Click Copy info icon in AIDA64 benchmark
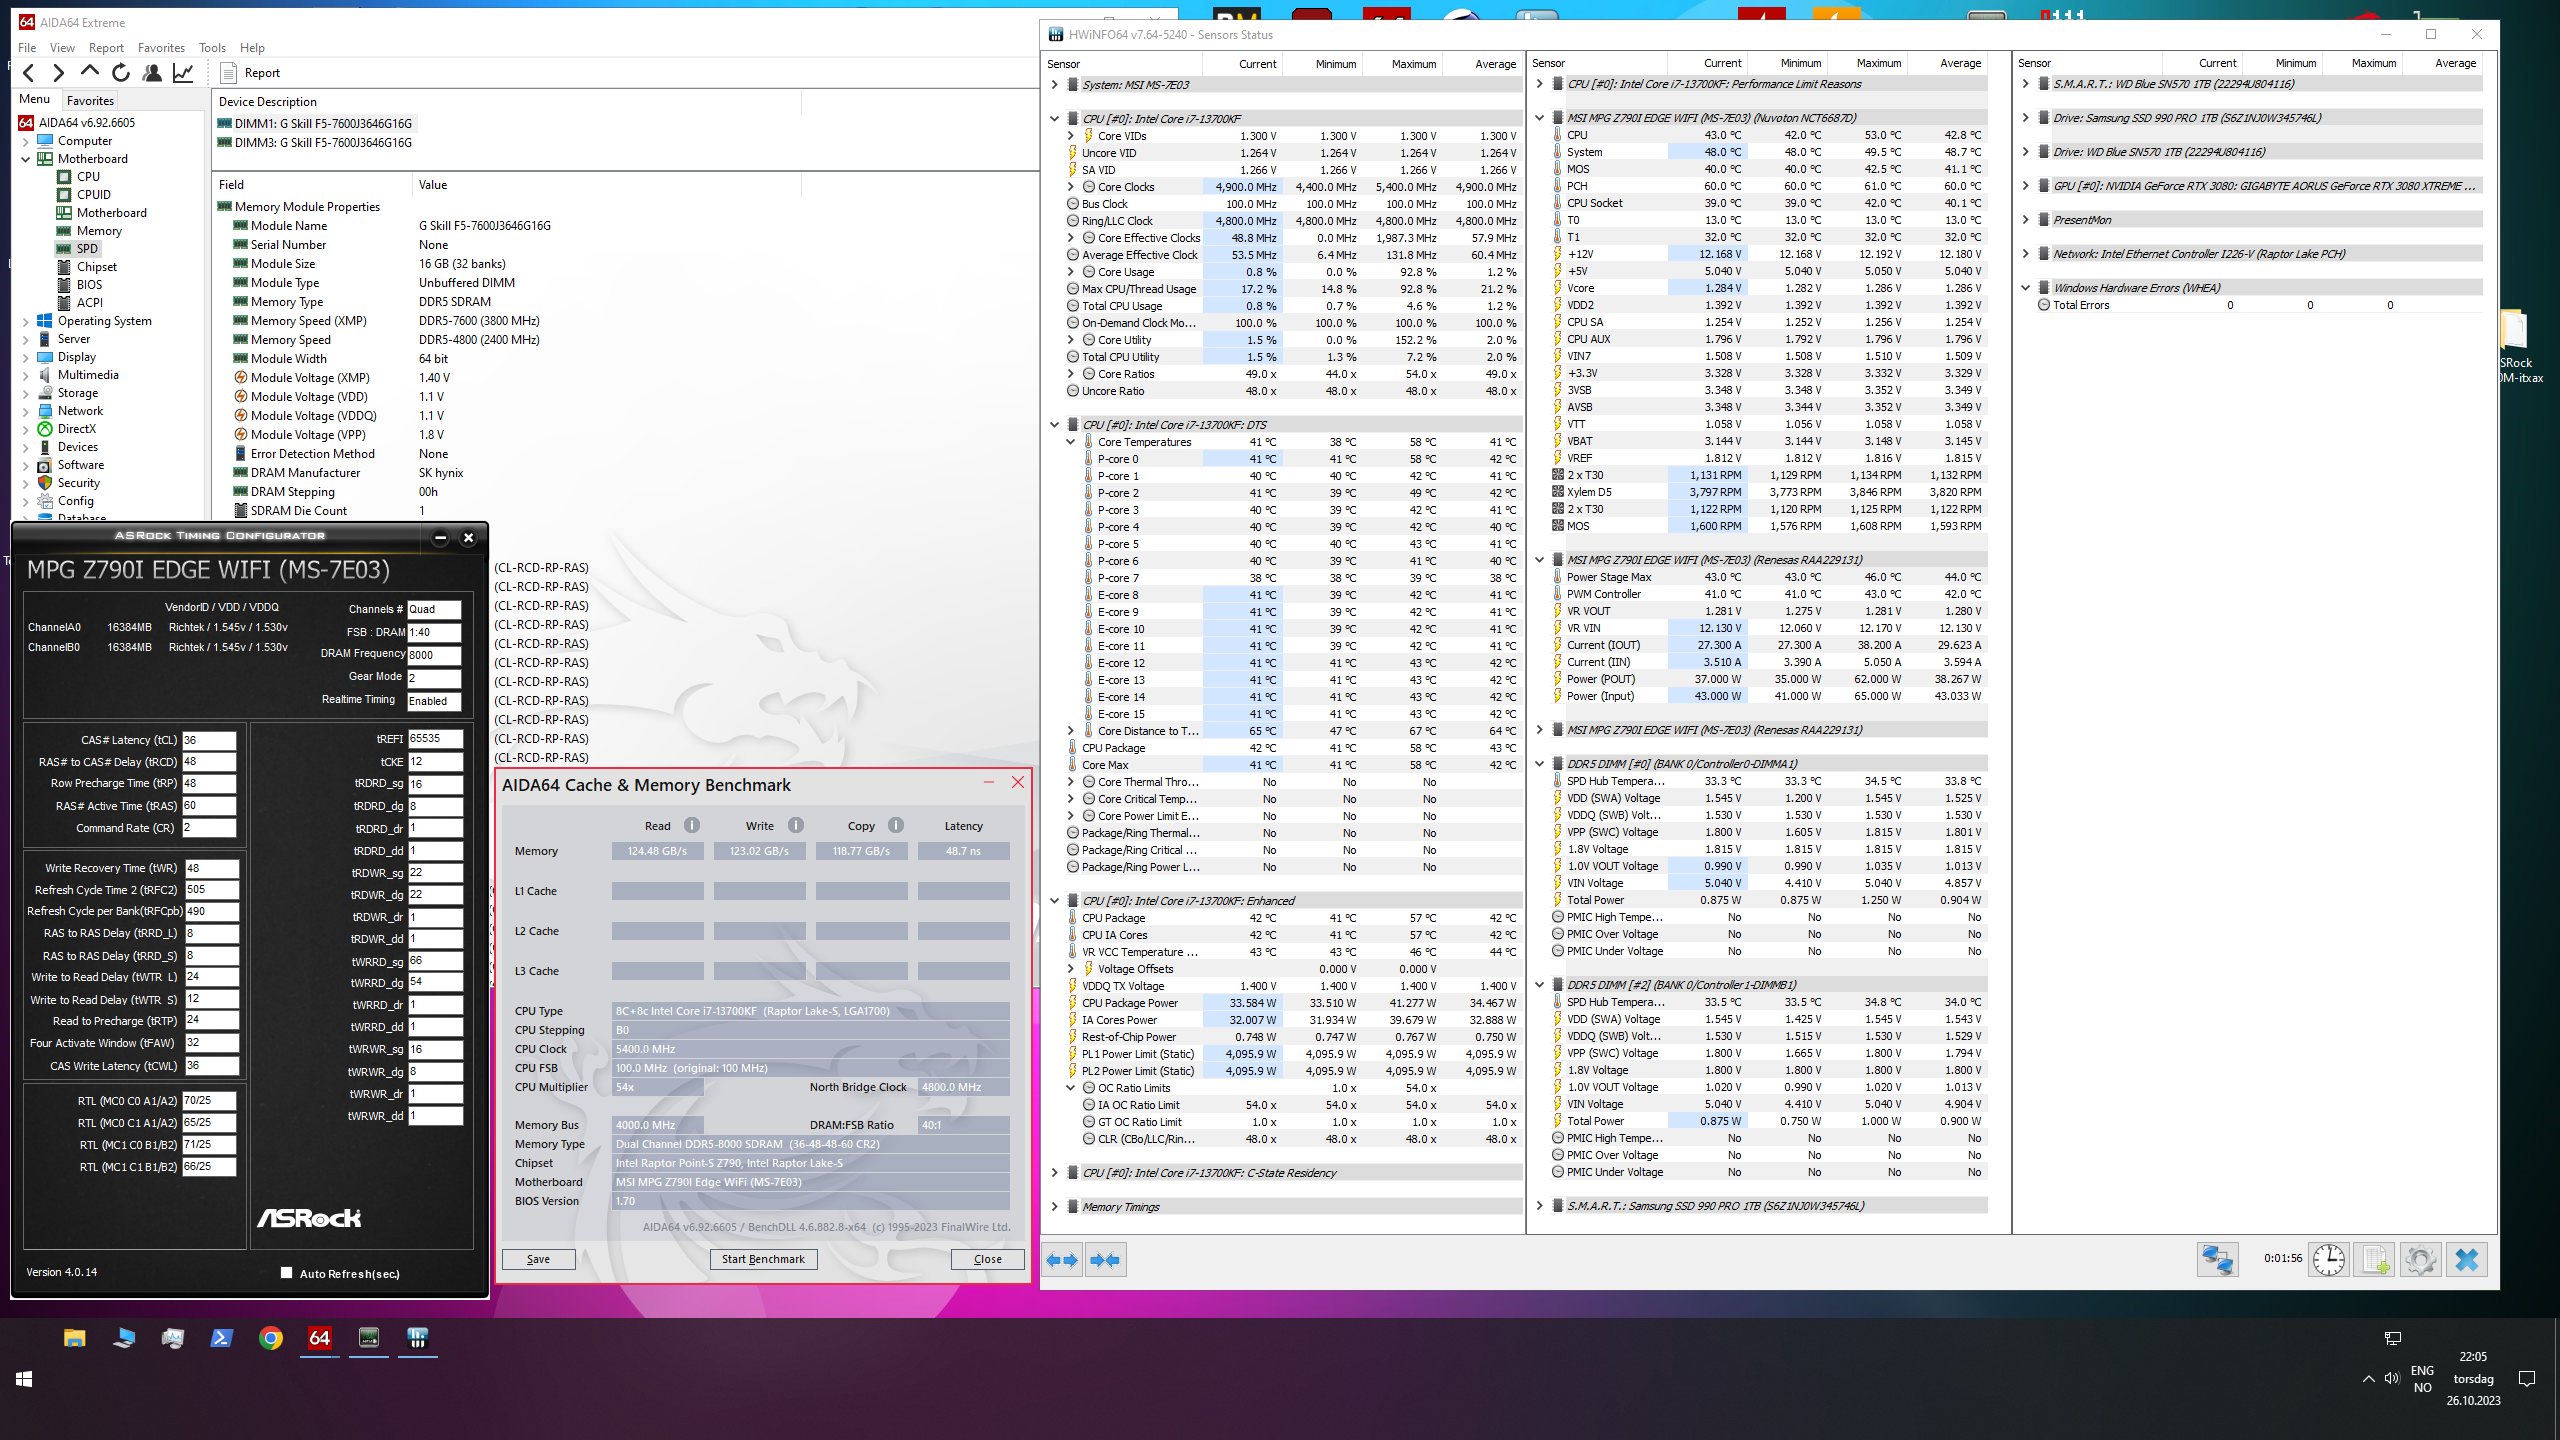 pos(896,825)
